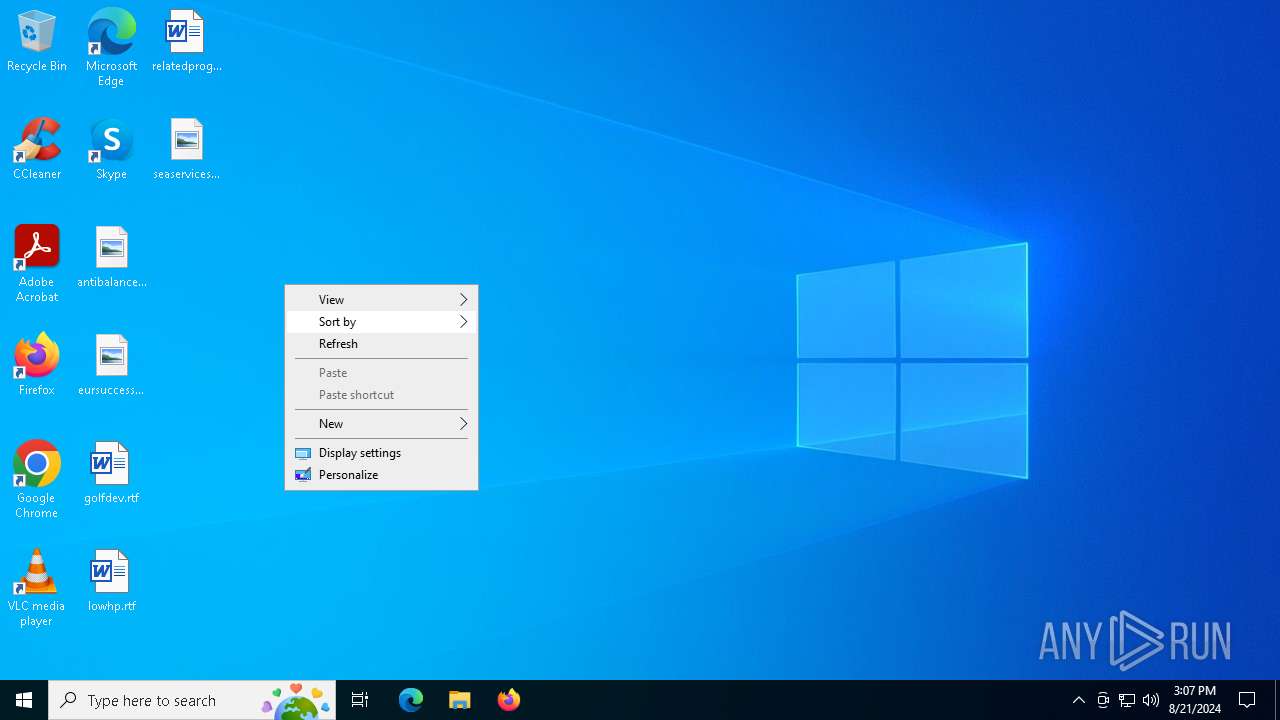Open File Explorer from the taskbar
The width and height of the screenshot is (1280, 720).
(460, 700)
